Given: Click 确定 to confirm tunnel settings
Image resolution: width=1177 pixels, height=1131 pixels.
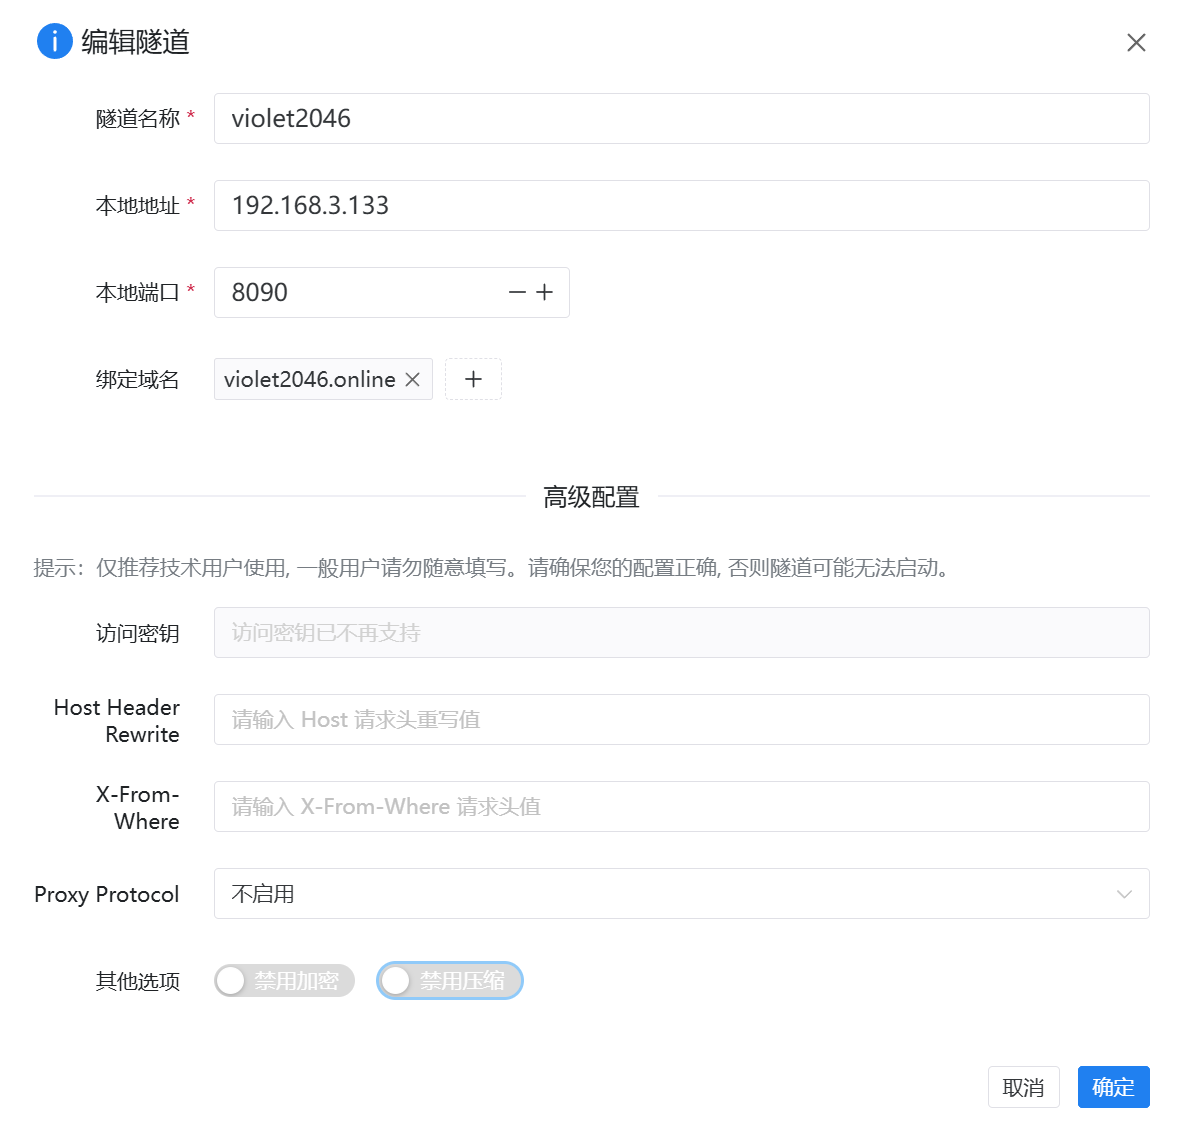Looking at the screenshot, I should tap(1113, 1087).
